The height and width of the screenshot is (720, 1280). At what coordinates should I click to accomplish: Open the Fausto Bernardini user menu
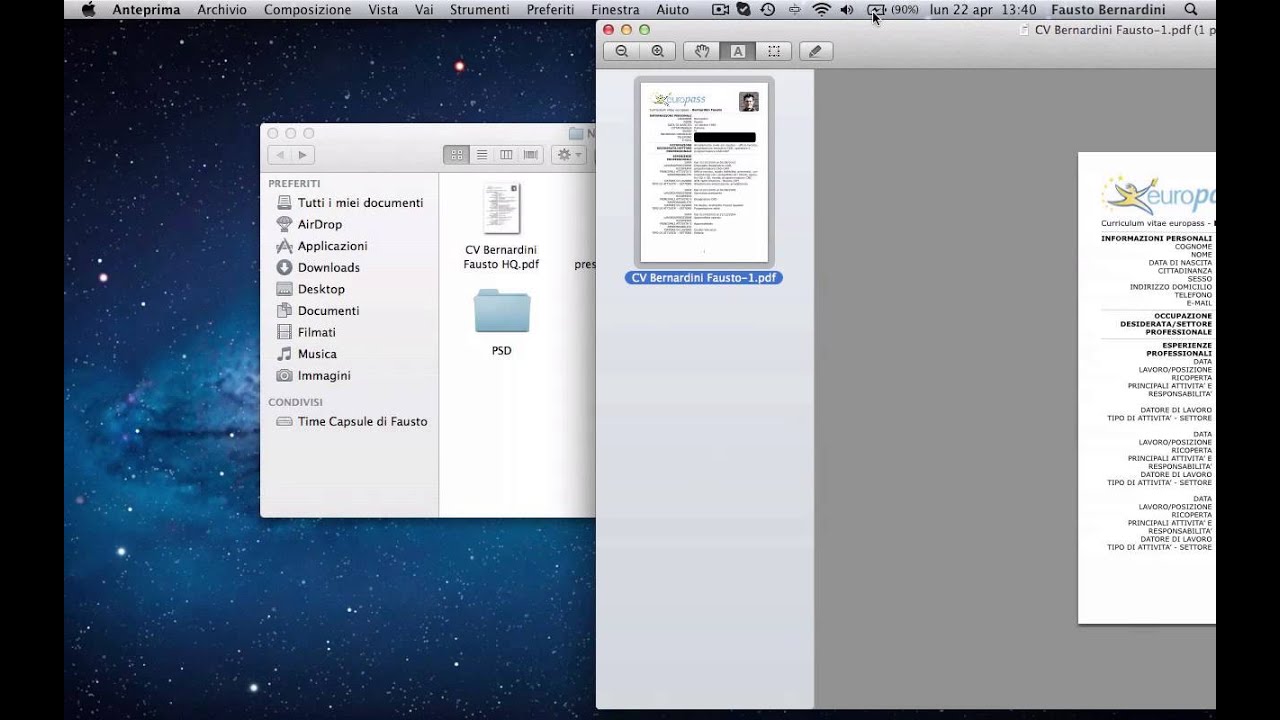pyautogui.click(x=1108, y=10)
